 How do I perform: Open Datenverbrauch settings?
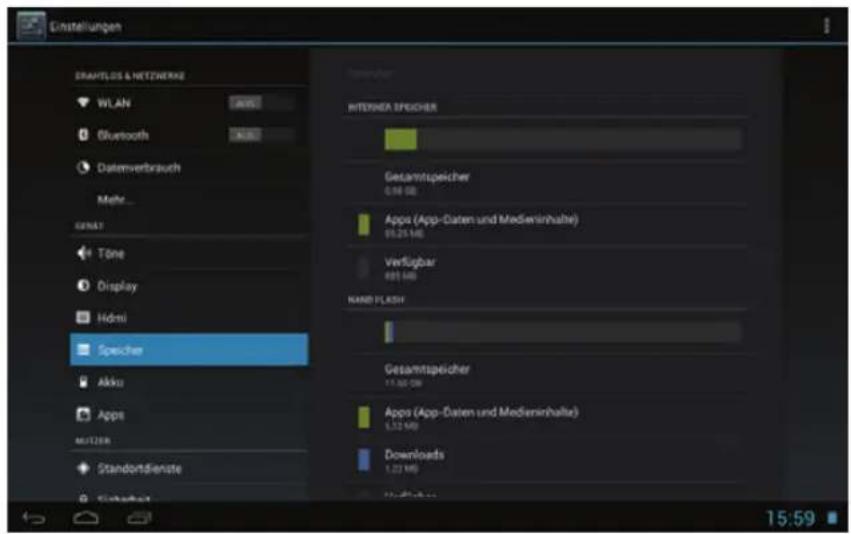(189, 167)
